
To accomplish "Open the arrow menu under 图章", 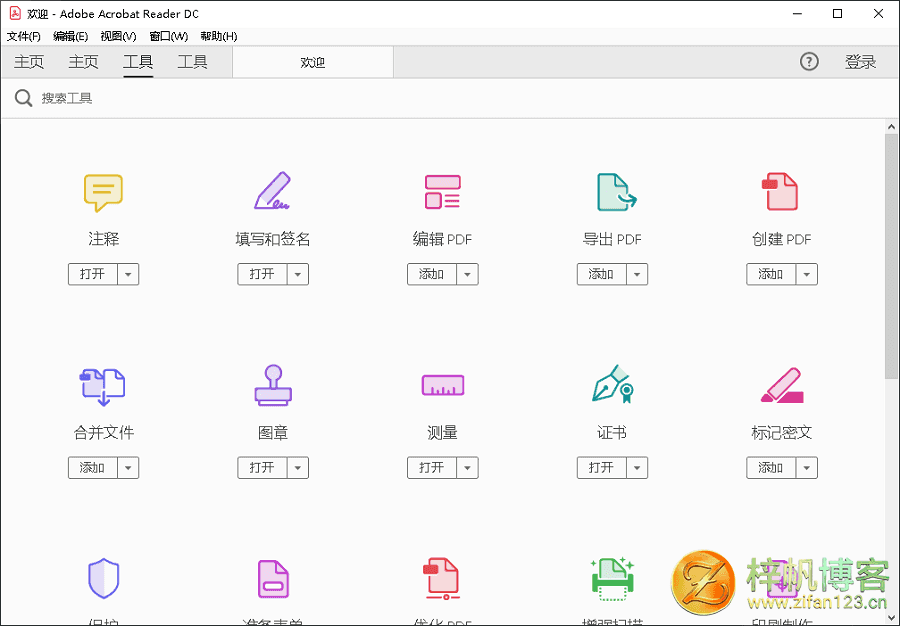I will 298,468.
